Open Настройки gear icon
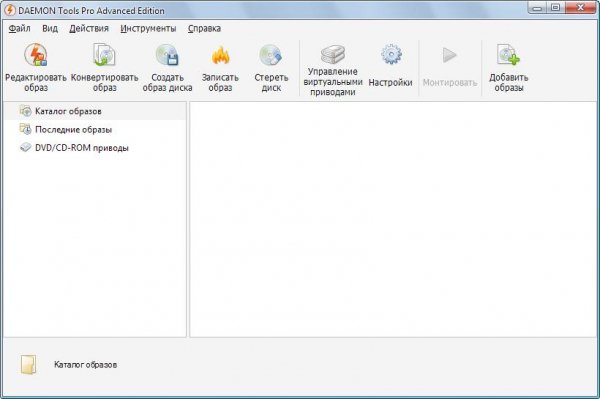This screenshot has height=399, width=600. click(391, 54)
